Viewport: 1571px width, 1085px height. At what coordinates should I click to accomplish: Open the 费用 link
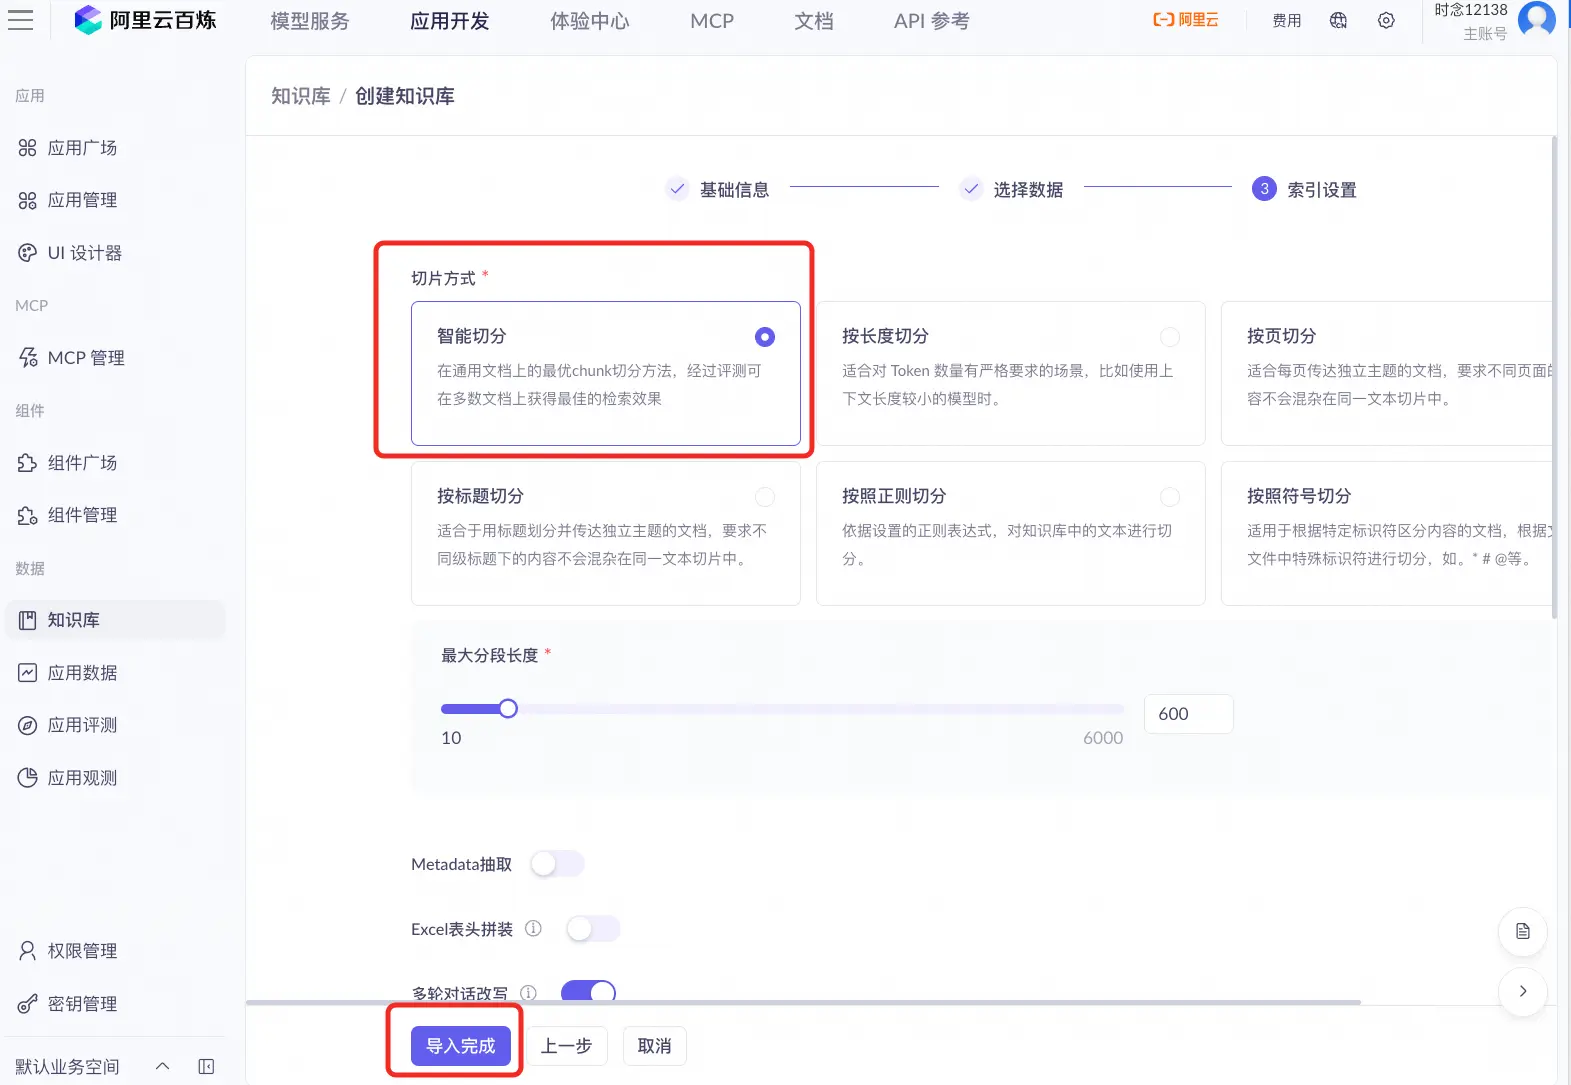pyautogui.click(x=1287, y=20)
